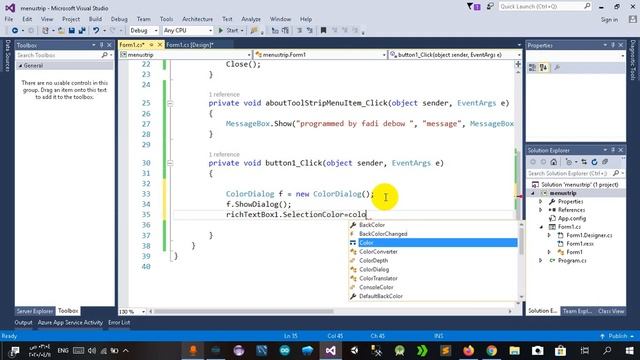Expand the Properties node in Solution Explorer
The width and height of the screenshot is (640, 360).
(541, 202)
